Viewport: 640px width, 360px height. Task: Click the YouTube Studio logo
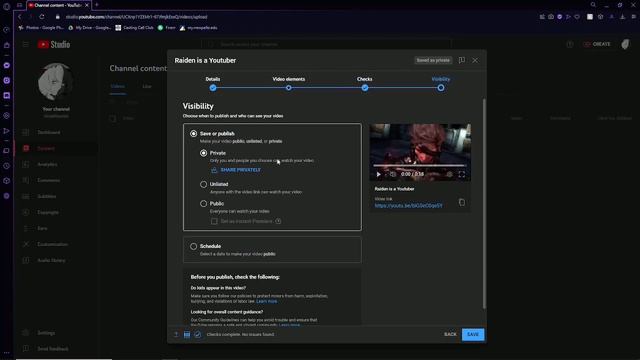(54, 44)
